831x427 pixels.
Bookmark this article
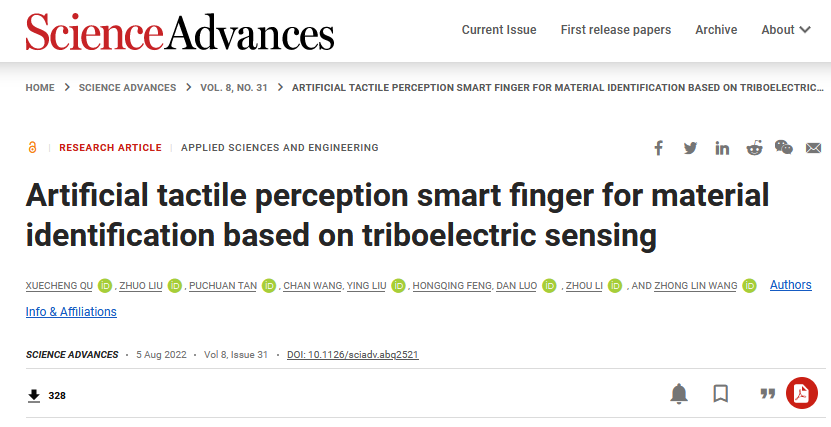pyautogui.click(x=721, y=394)
